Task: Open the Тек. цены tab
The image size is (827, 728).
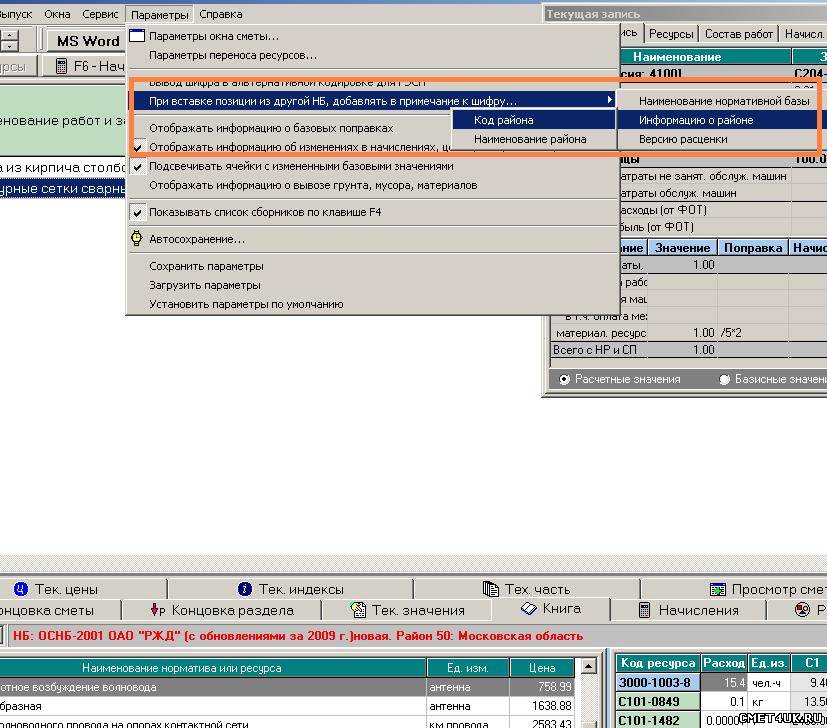Action: (x=82, y=589)
